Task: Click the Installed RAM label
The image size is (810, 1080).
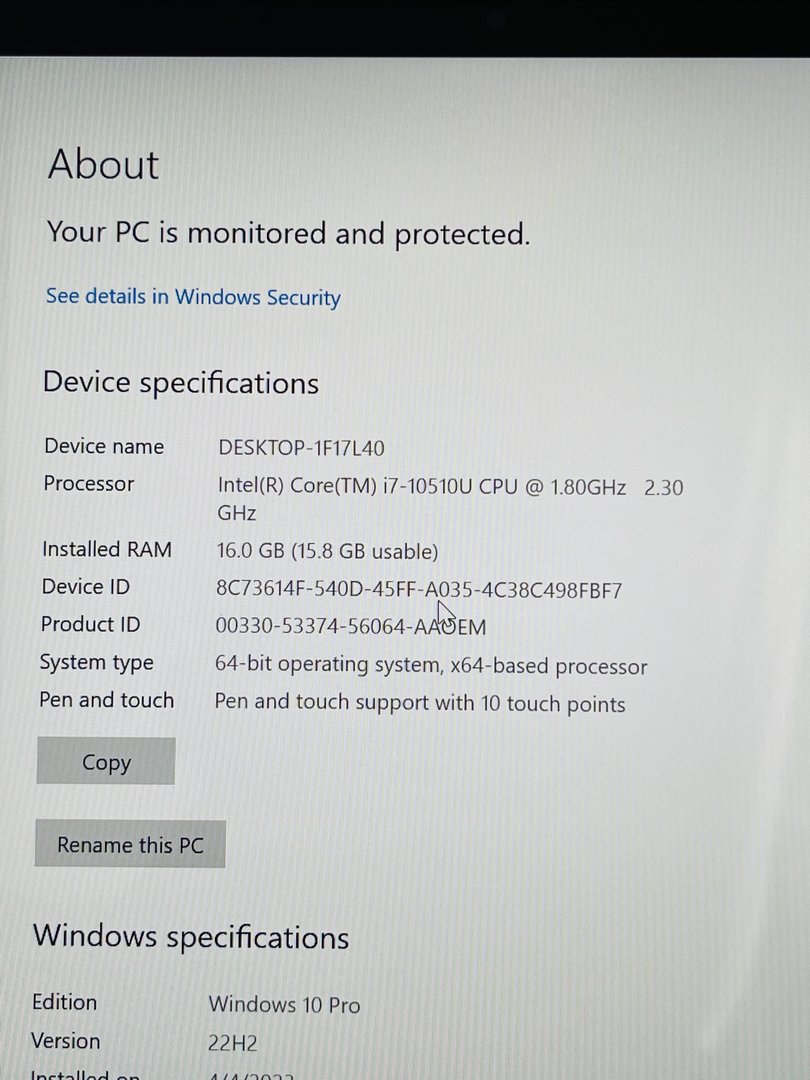Action: click(x=107, y=549)
